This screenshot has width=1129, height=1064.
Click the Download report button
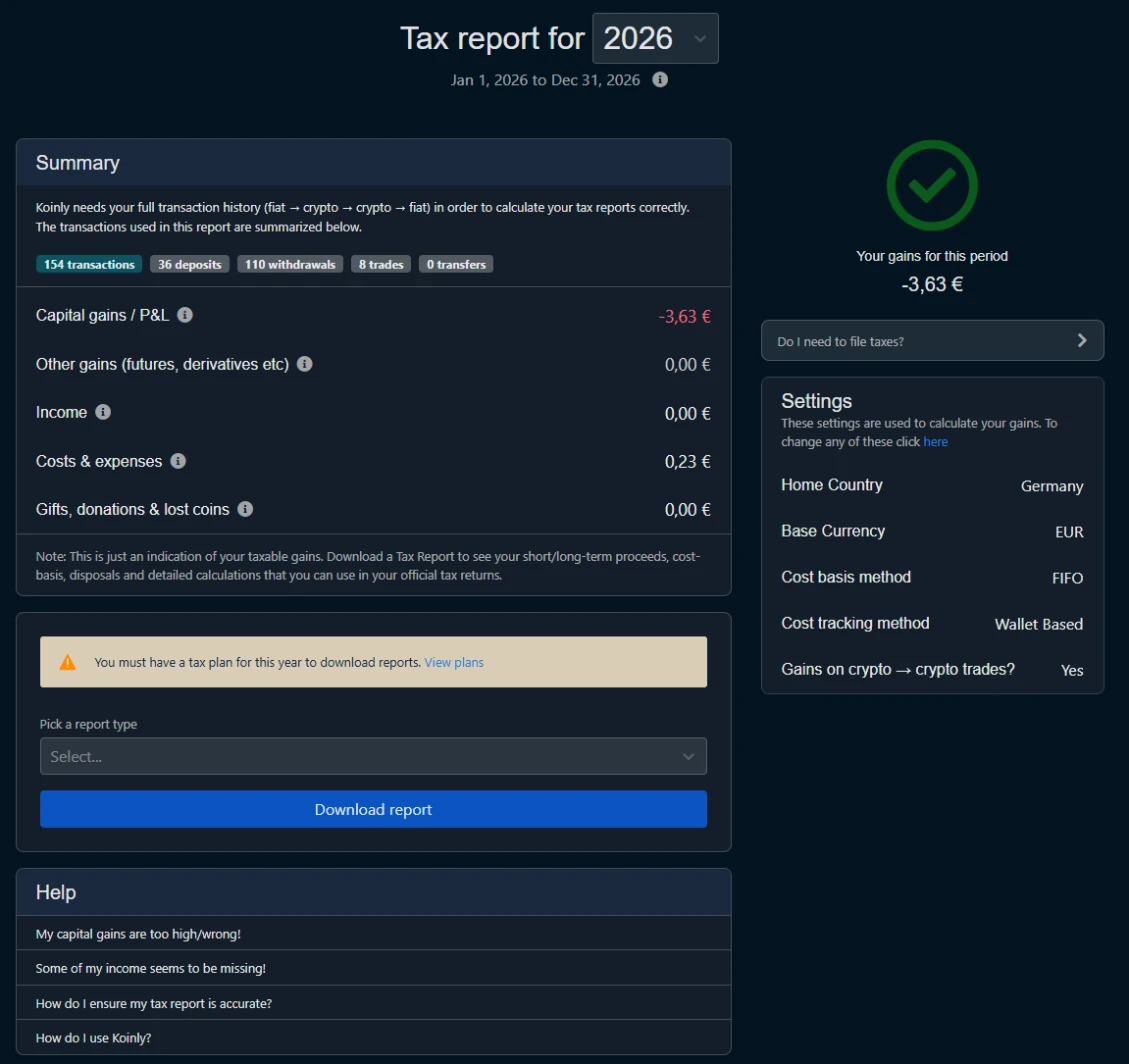(373, 809)
